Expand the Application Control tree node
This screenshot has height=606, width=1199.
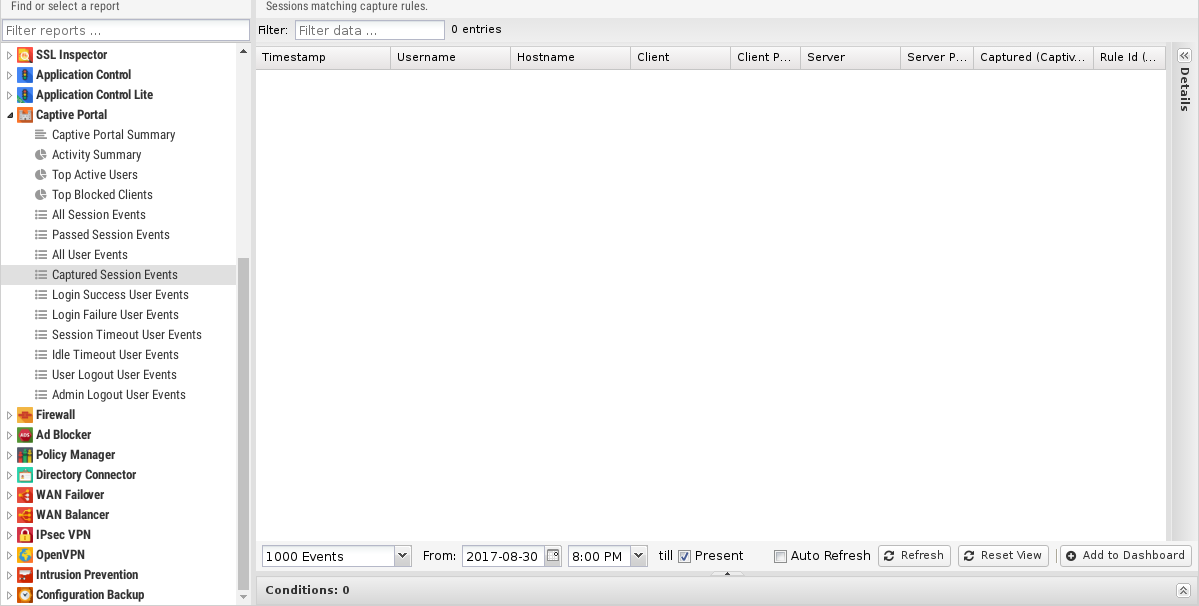pos(9,75)
